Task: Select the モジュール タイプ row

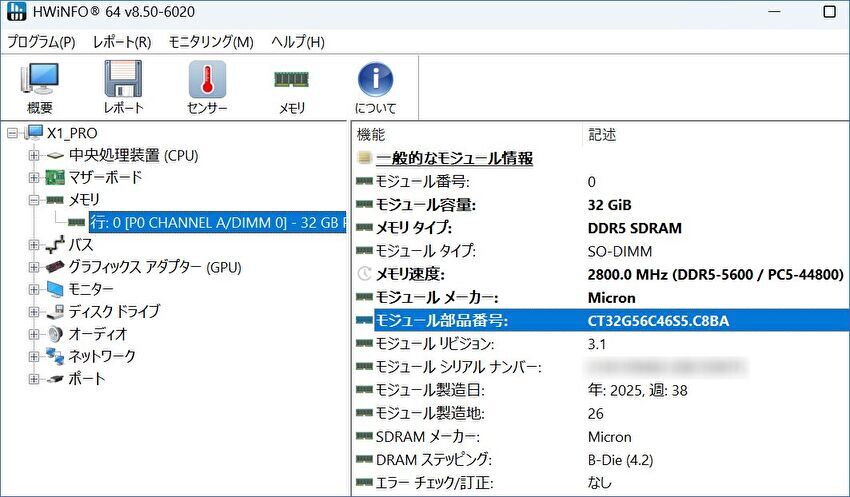Action: 602,251
